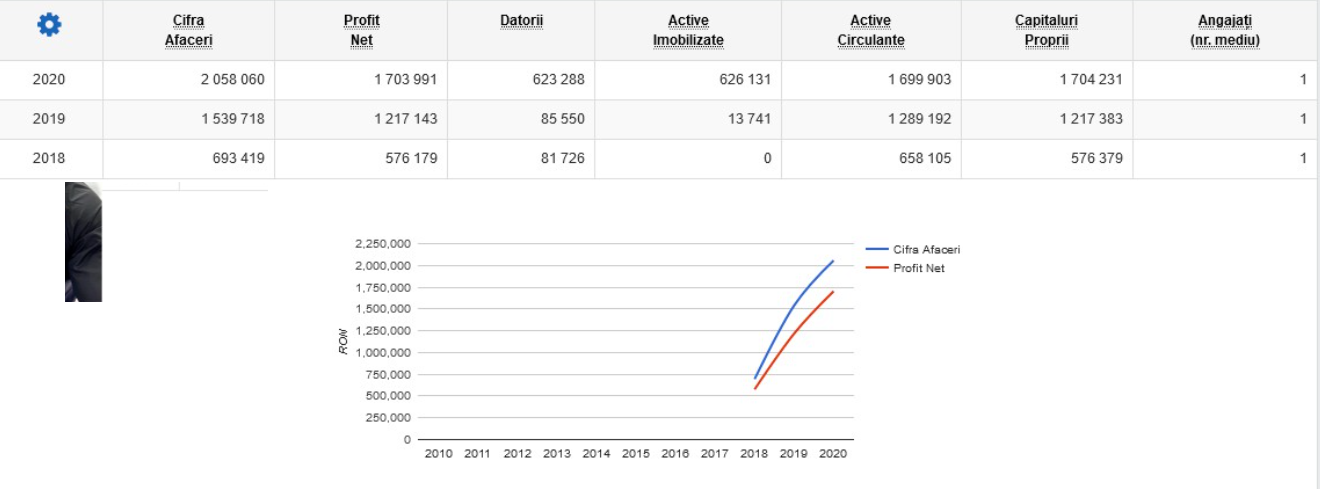Click the Profit Net column header
This screenshot has width=1320, height=489.
pos(360,30)
